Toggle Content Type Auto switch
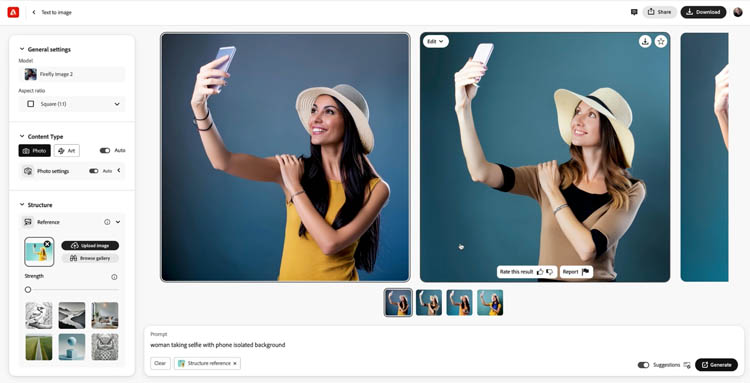Viewport: 750px width, 383px height. (x=105, y=151)
